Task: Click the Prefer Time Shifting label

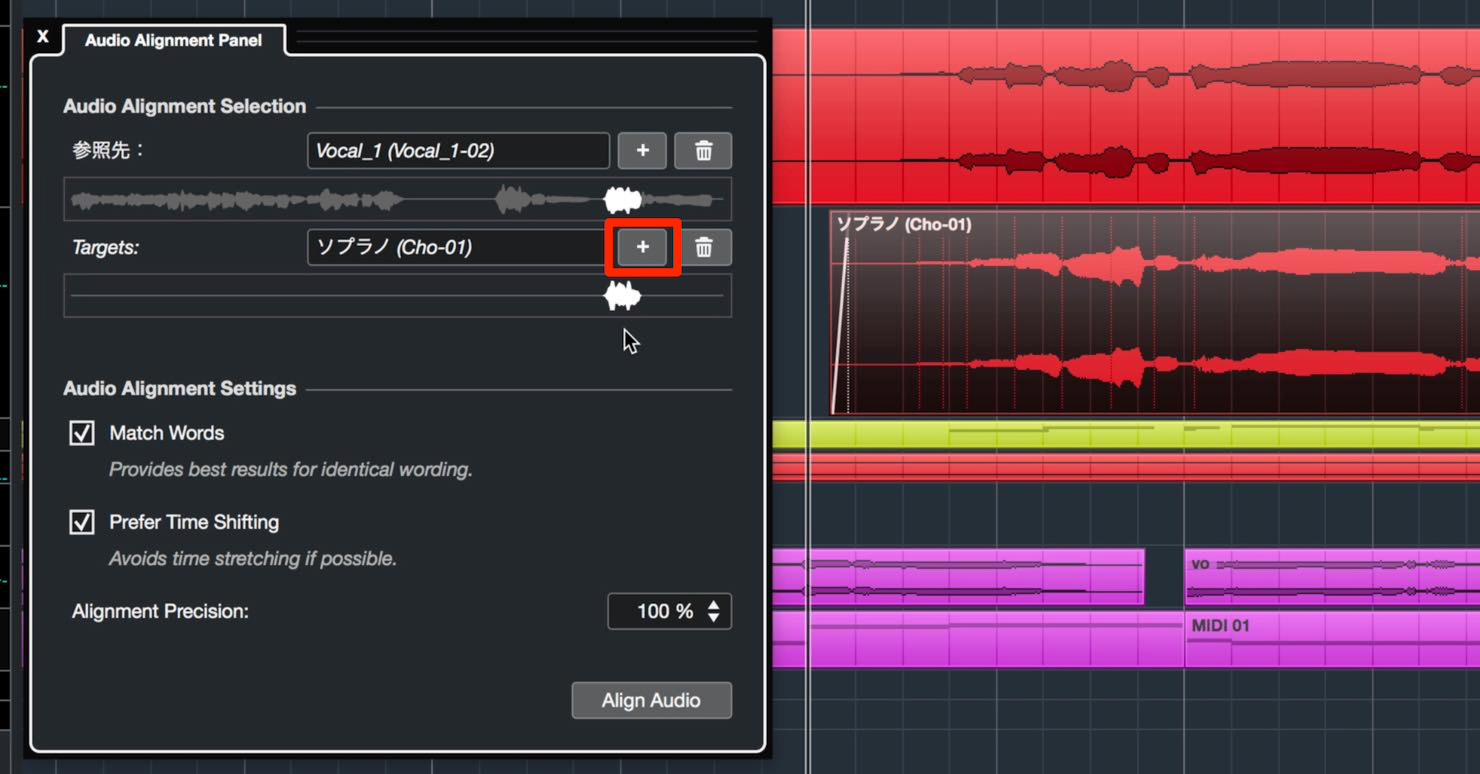Action: point(194,522)
